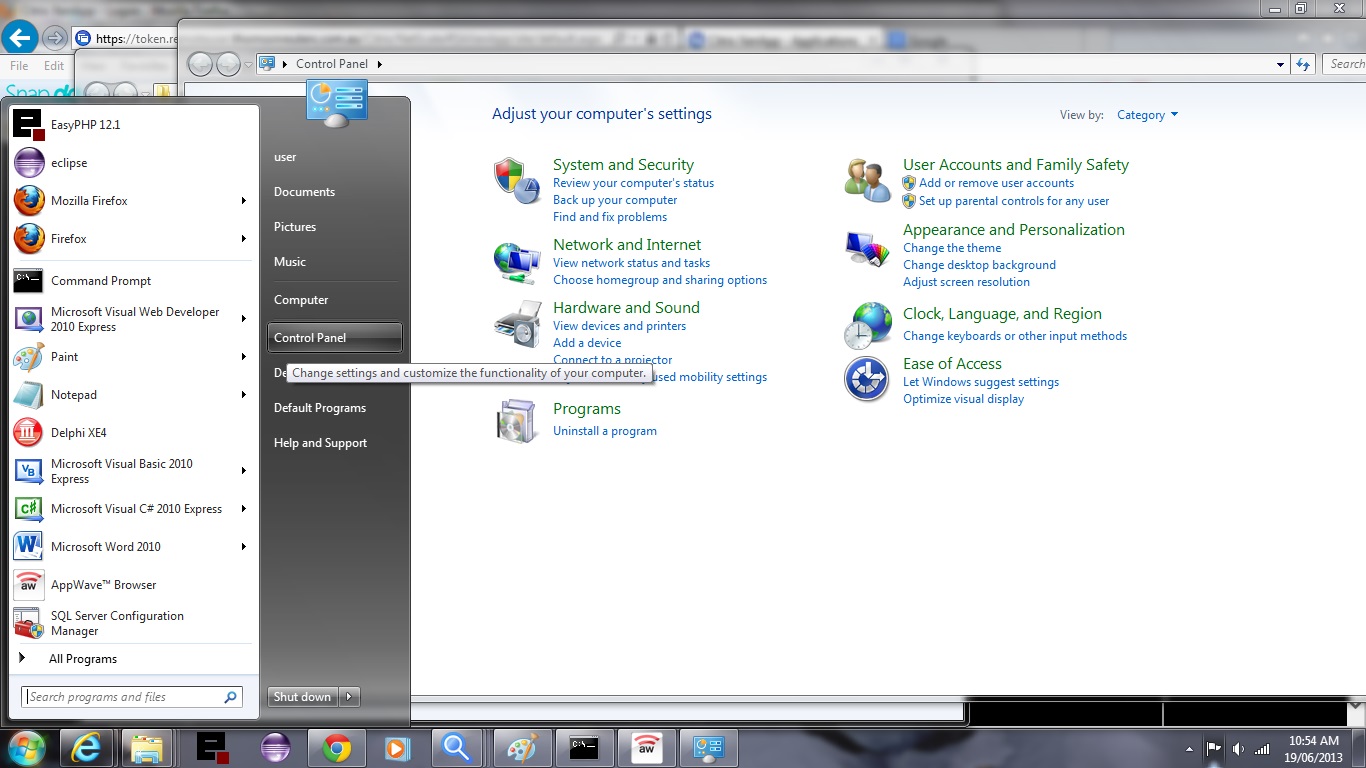Viewport: 1366px width, 768px height.
Task: Open Uninstall a program link
Action: [x=605, y=431]
